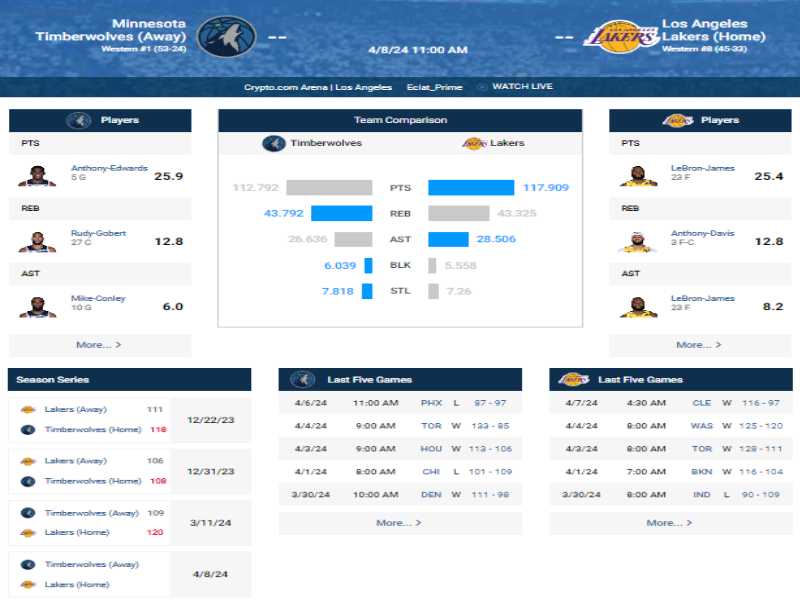Click Rudy Gobert's player photo

tap(37, 241)
